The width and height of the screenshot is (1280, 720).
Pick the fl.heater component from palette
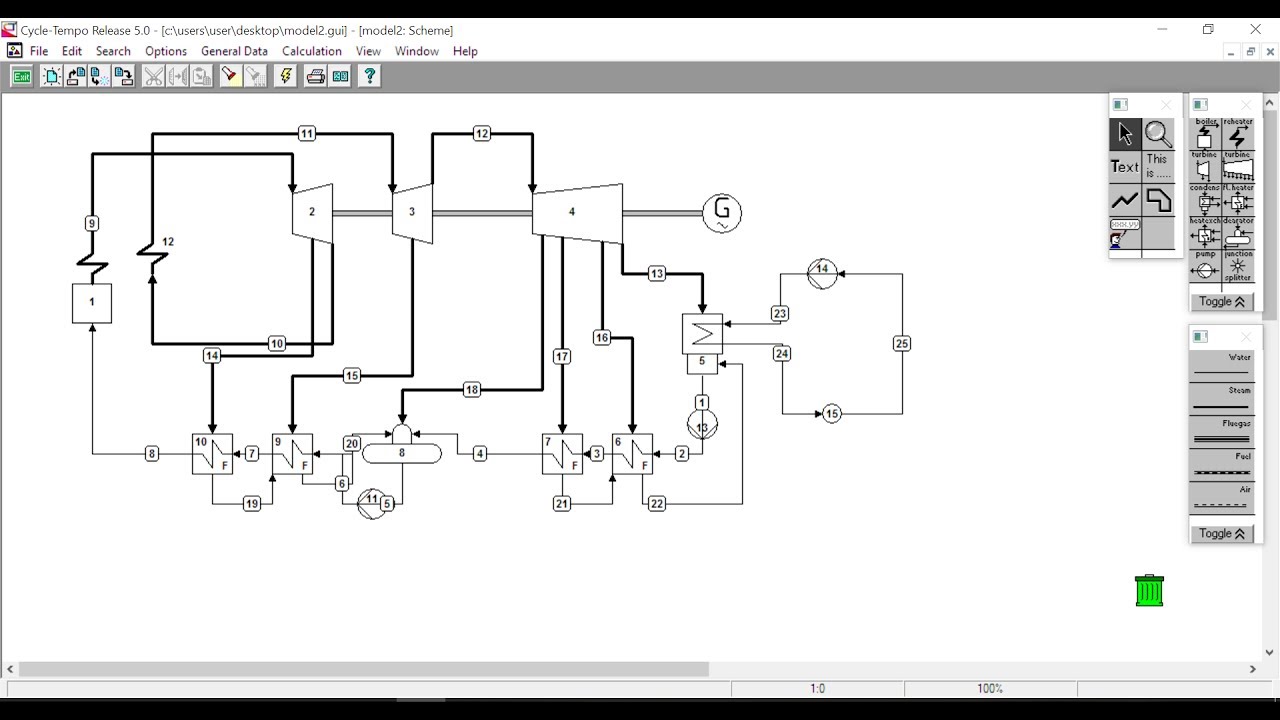[1238, 201]
